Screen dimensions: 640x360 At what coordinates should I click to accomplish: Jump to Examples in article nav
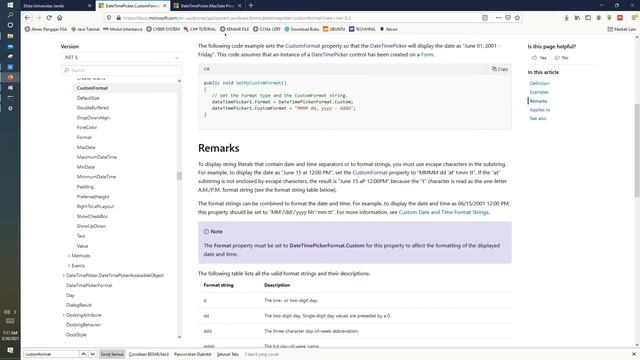(539, 92)
